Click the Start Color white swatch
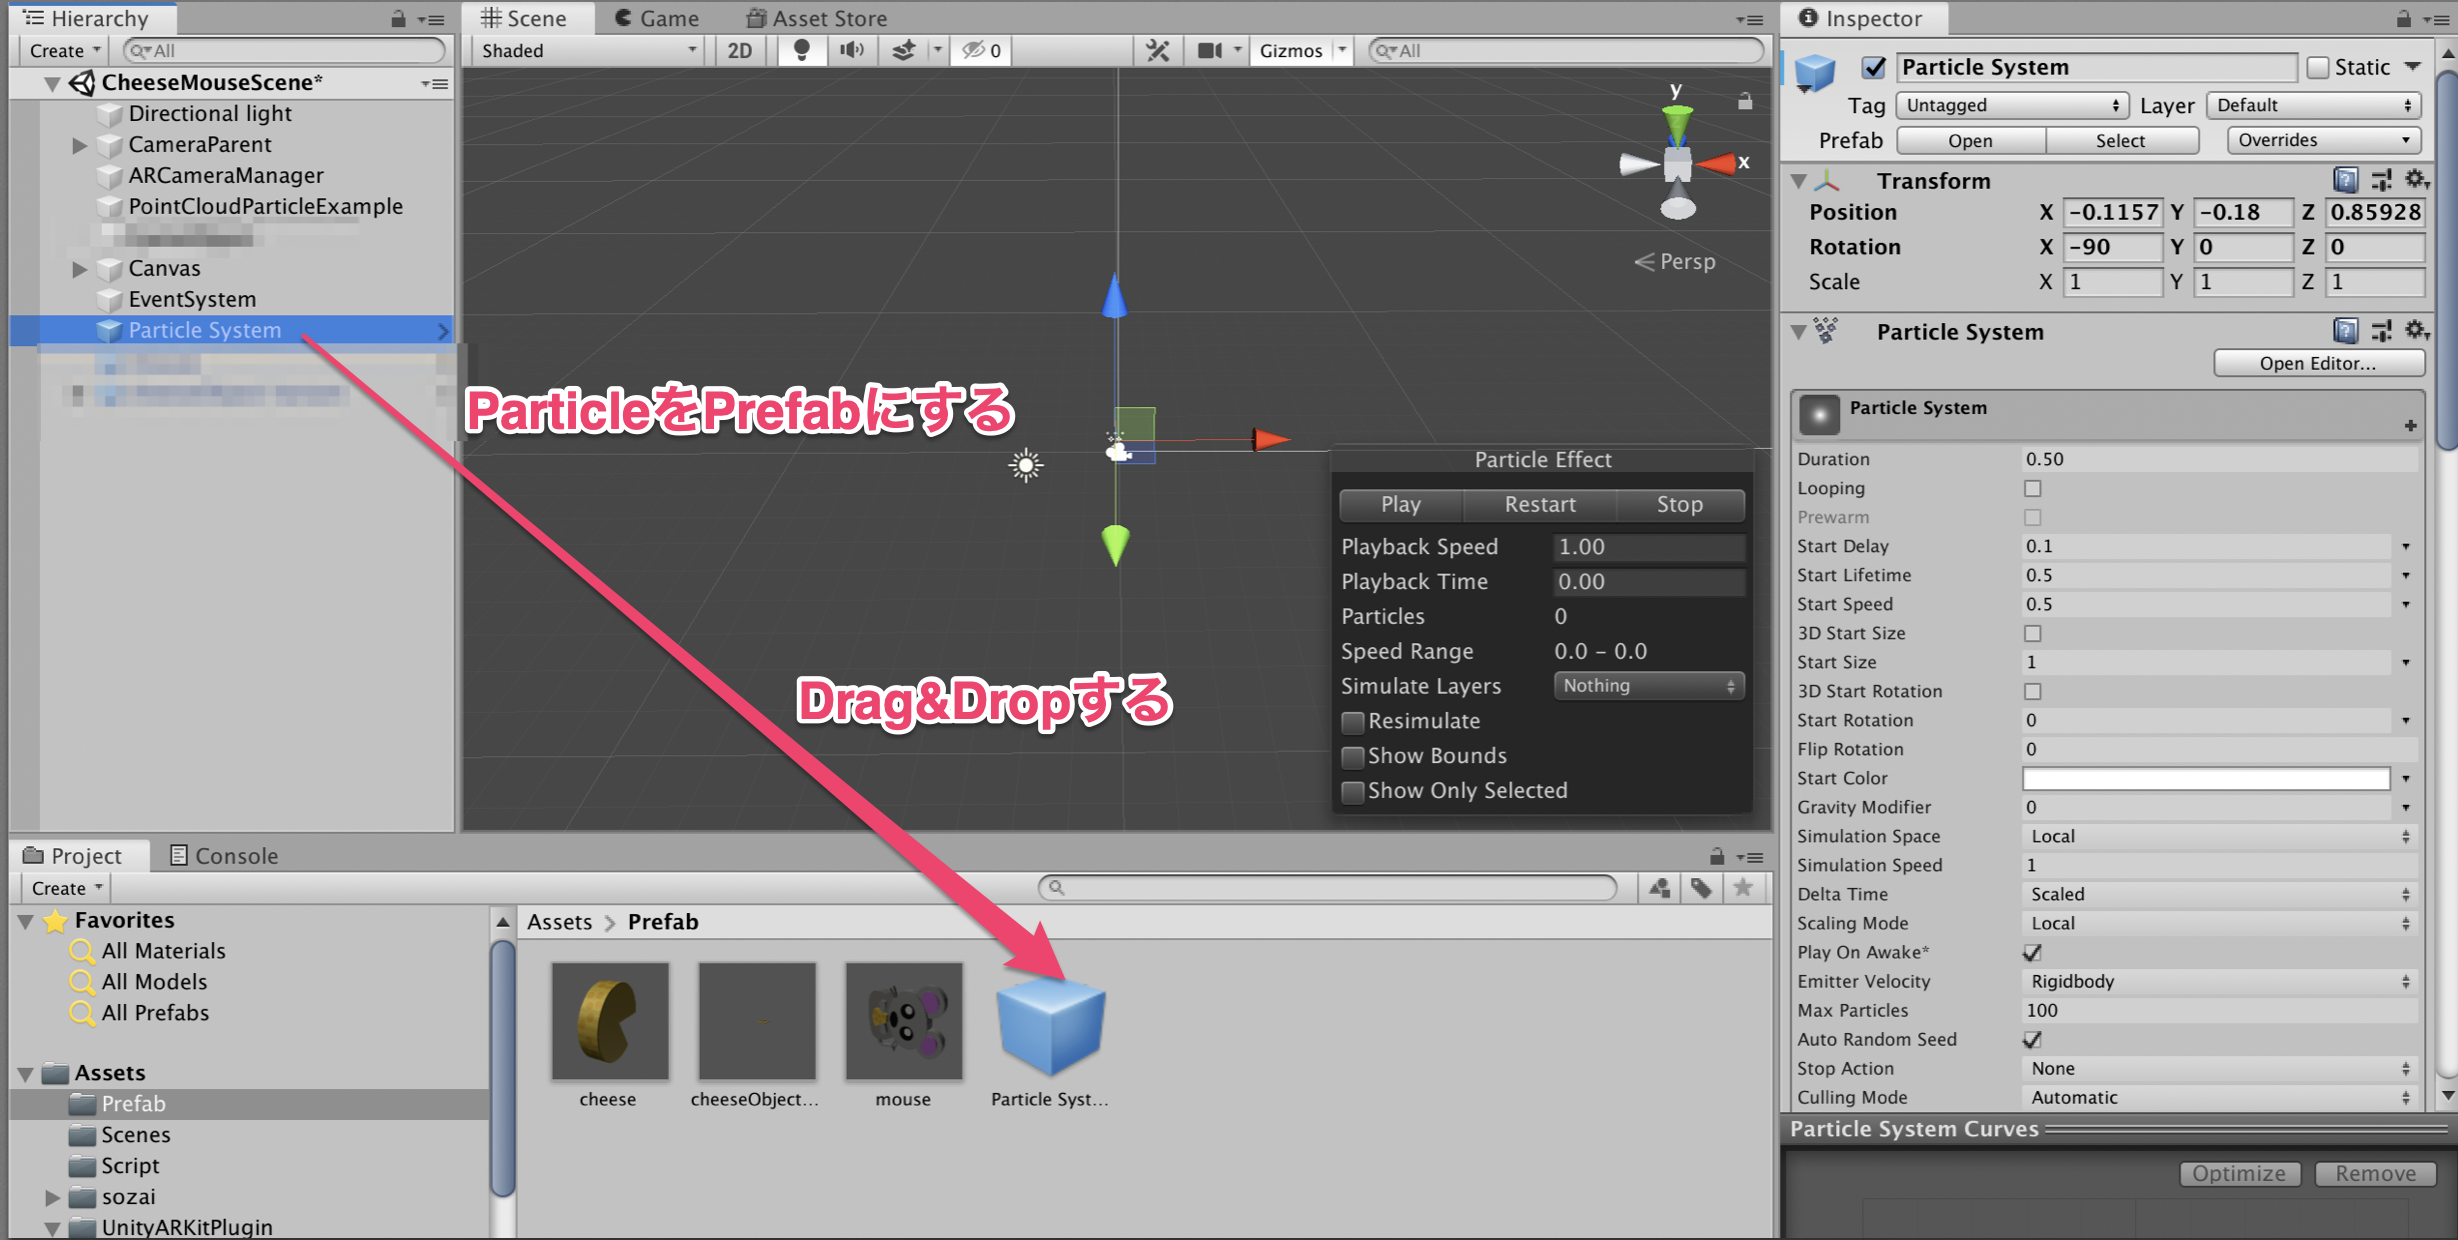Image resolution: width=2458 pixels, height=1240 pixels. pos(2205,778)
